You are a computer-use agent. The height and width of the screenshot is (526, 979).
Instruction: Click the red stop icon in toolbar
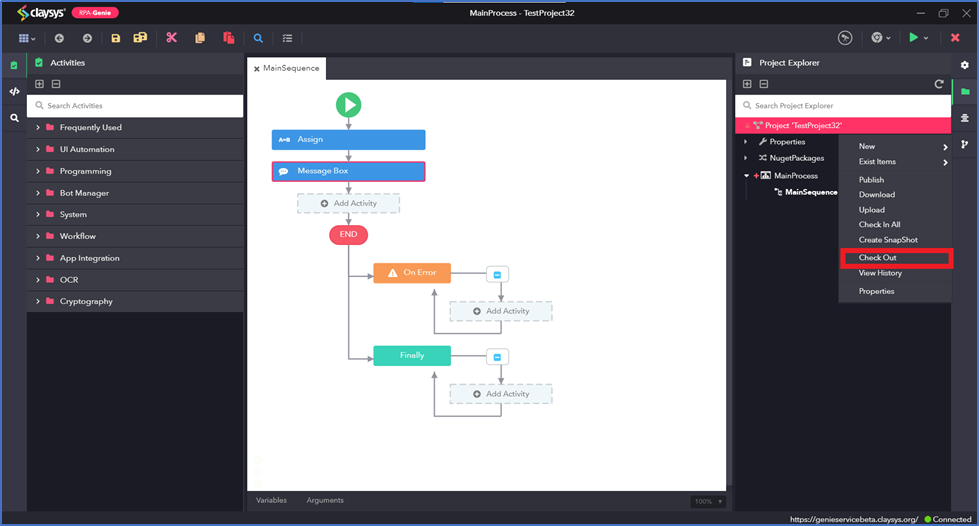pyautogui.click(x=955, y=37)
